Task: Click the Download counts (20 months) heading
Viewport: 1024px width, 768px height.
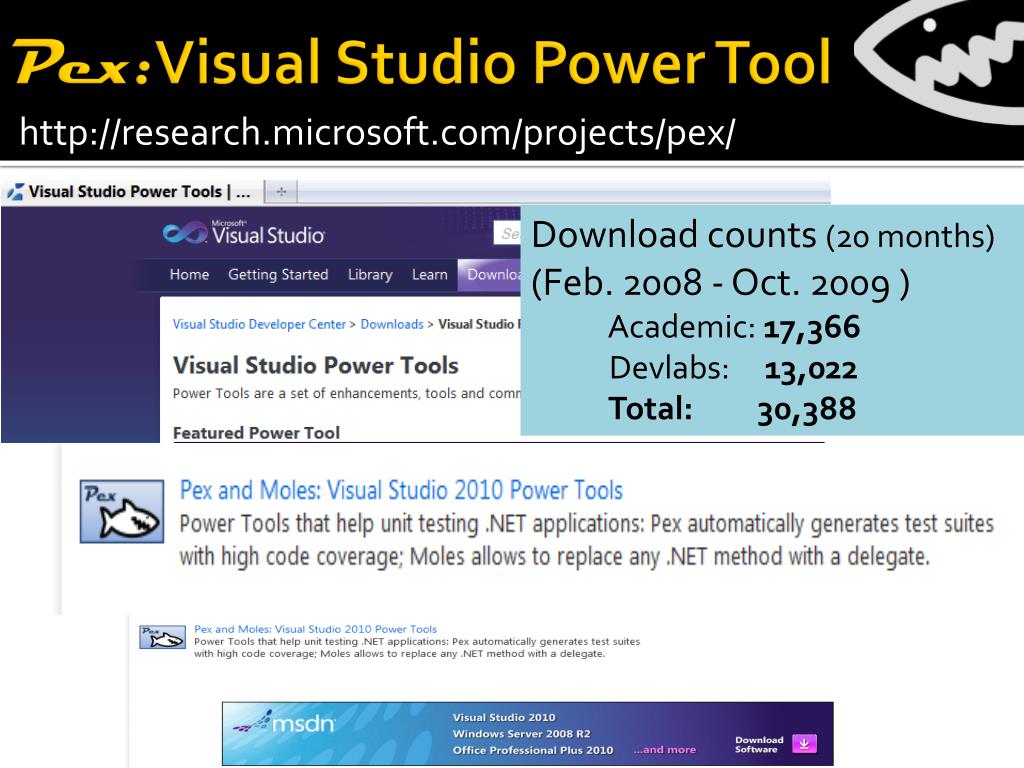Action: click(763, 235)
